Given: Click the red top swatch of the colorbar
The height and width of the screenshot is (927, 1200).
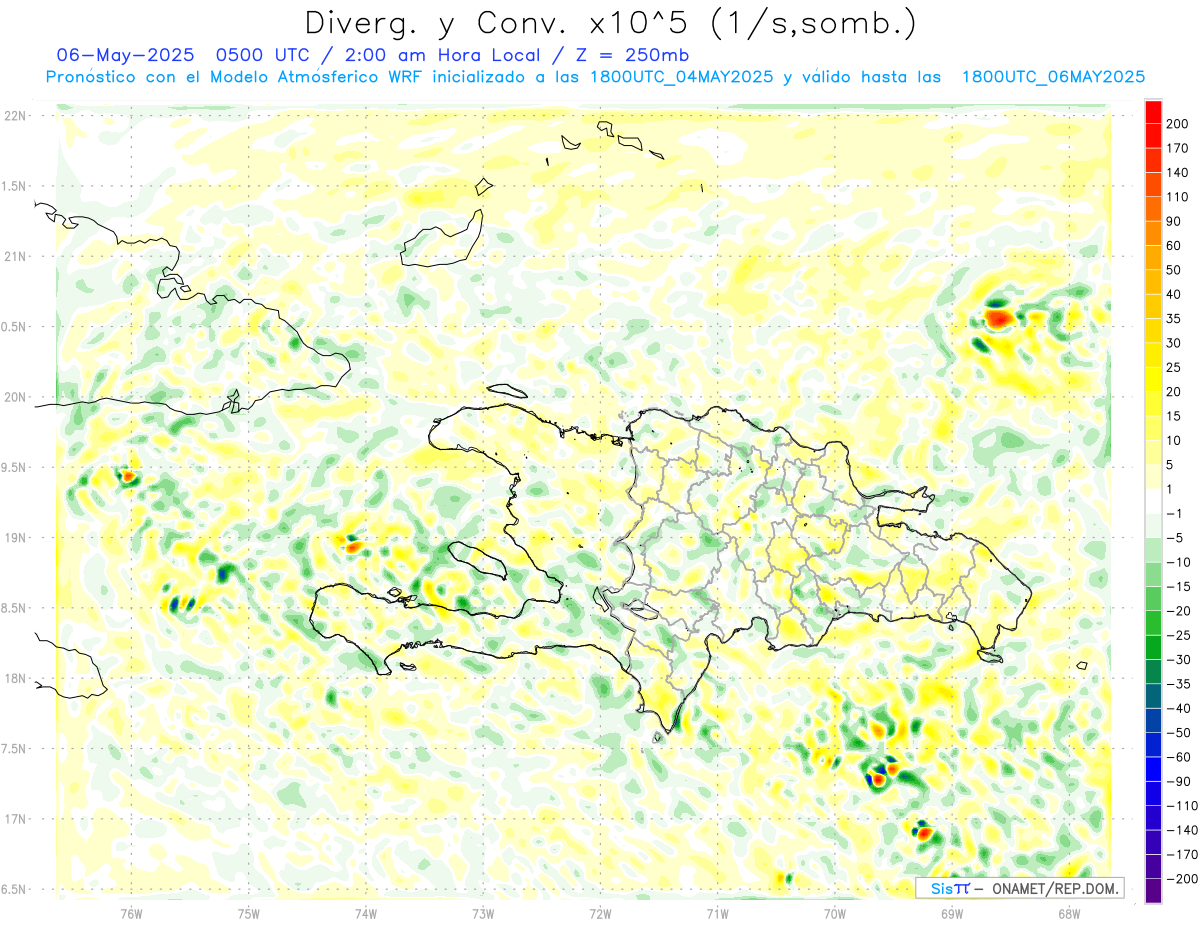Looking at the screenshot, I should [x=1153, y=112].
